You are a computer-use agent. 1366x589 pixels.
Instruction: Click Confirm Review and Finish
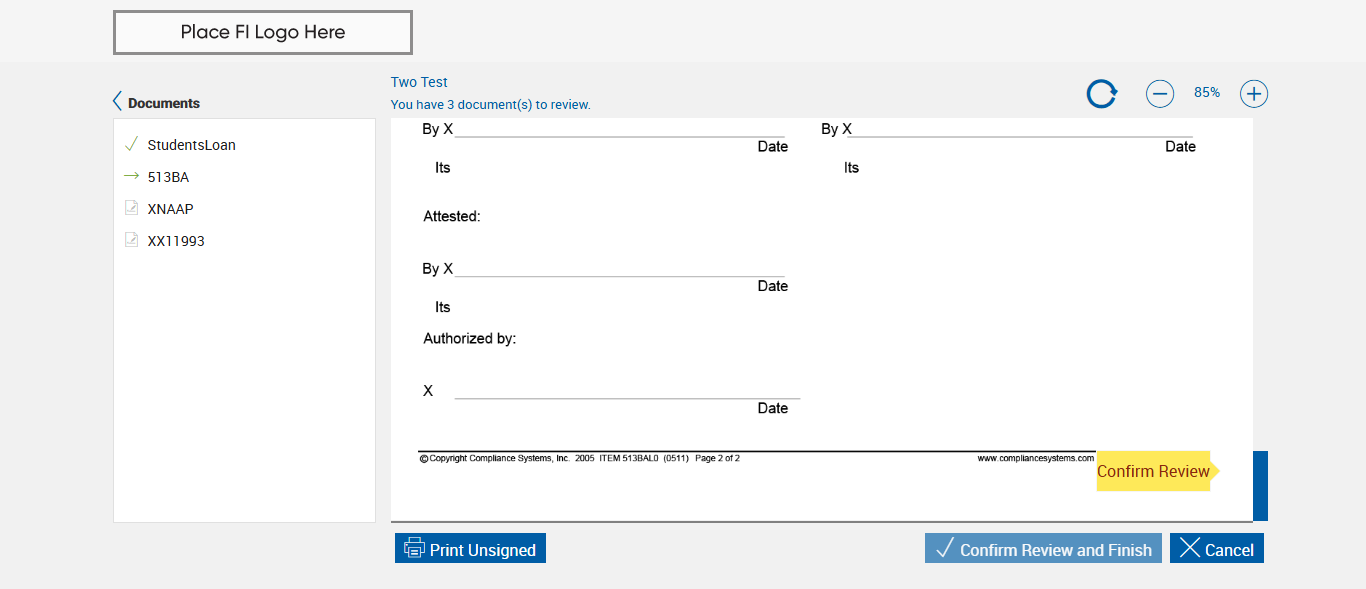point(1043,549)
